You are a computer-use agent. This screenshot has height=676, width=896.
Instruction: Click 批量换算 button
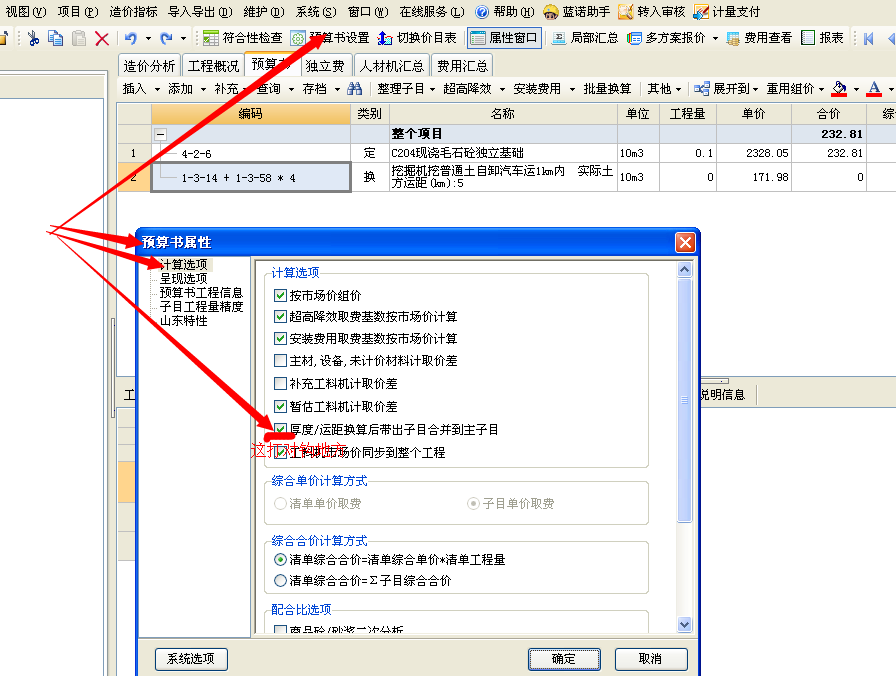607,89
